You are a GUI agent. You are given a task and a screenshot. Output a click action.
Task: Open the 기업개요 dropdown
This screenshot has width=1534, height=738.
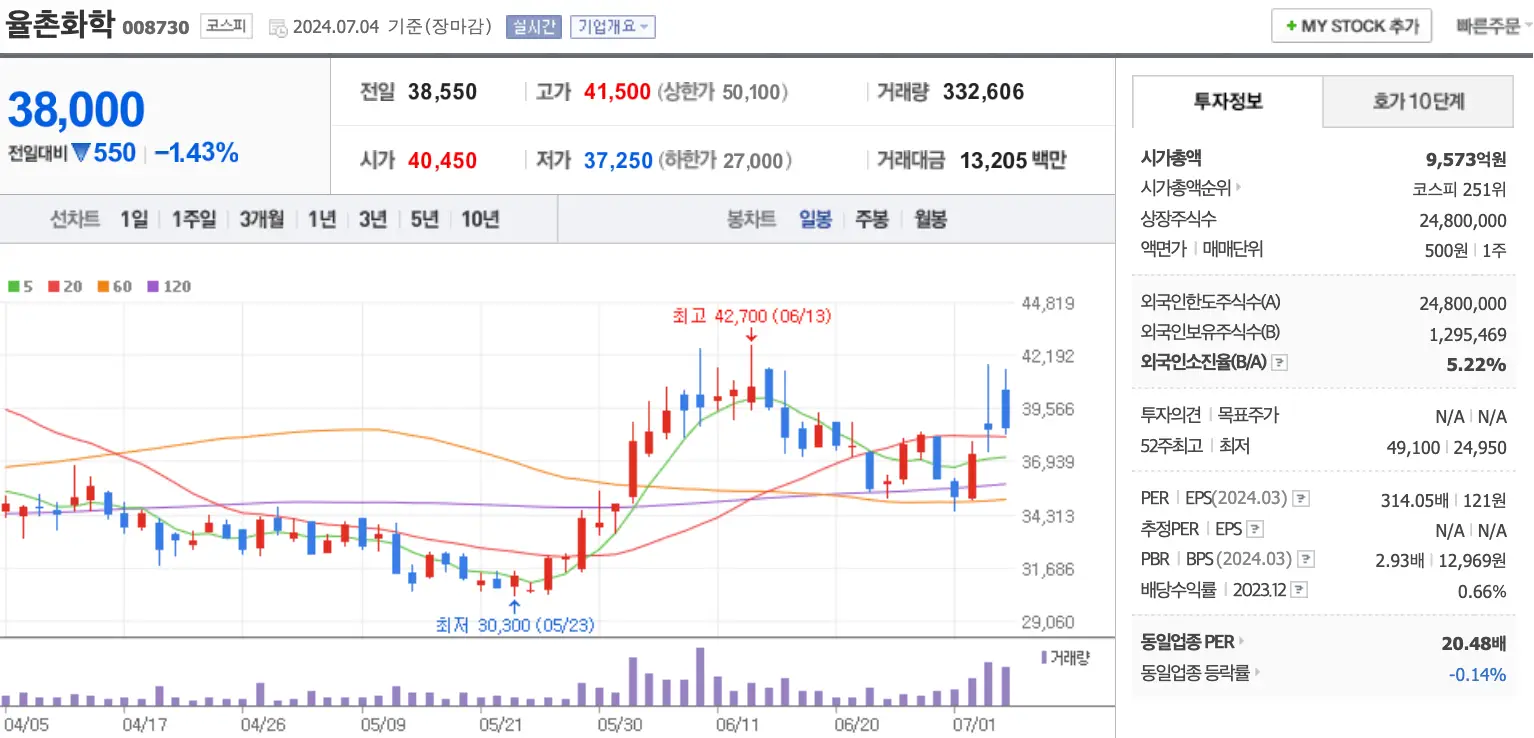[614, 26]
